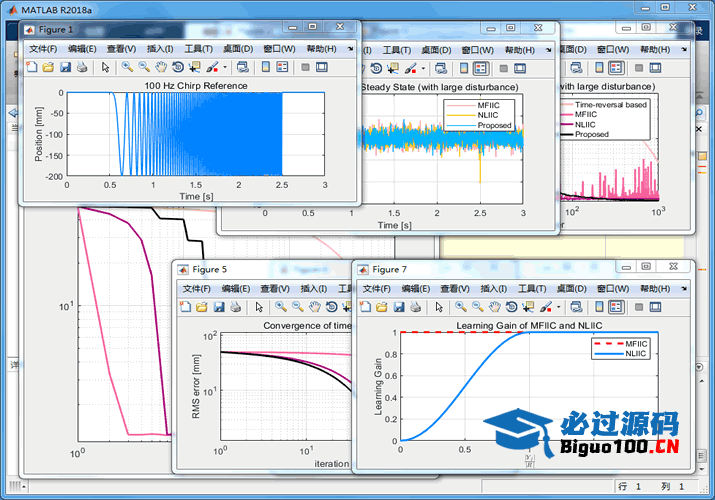Save Figure 7 using the floppy disk icon
The height and width of the screenshot is (500, 715).
[x=399, y=307]
